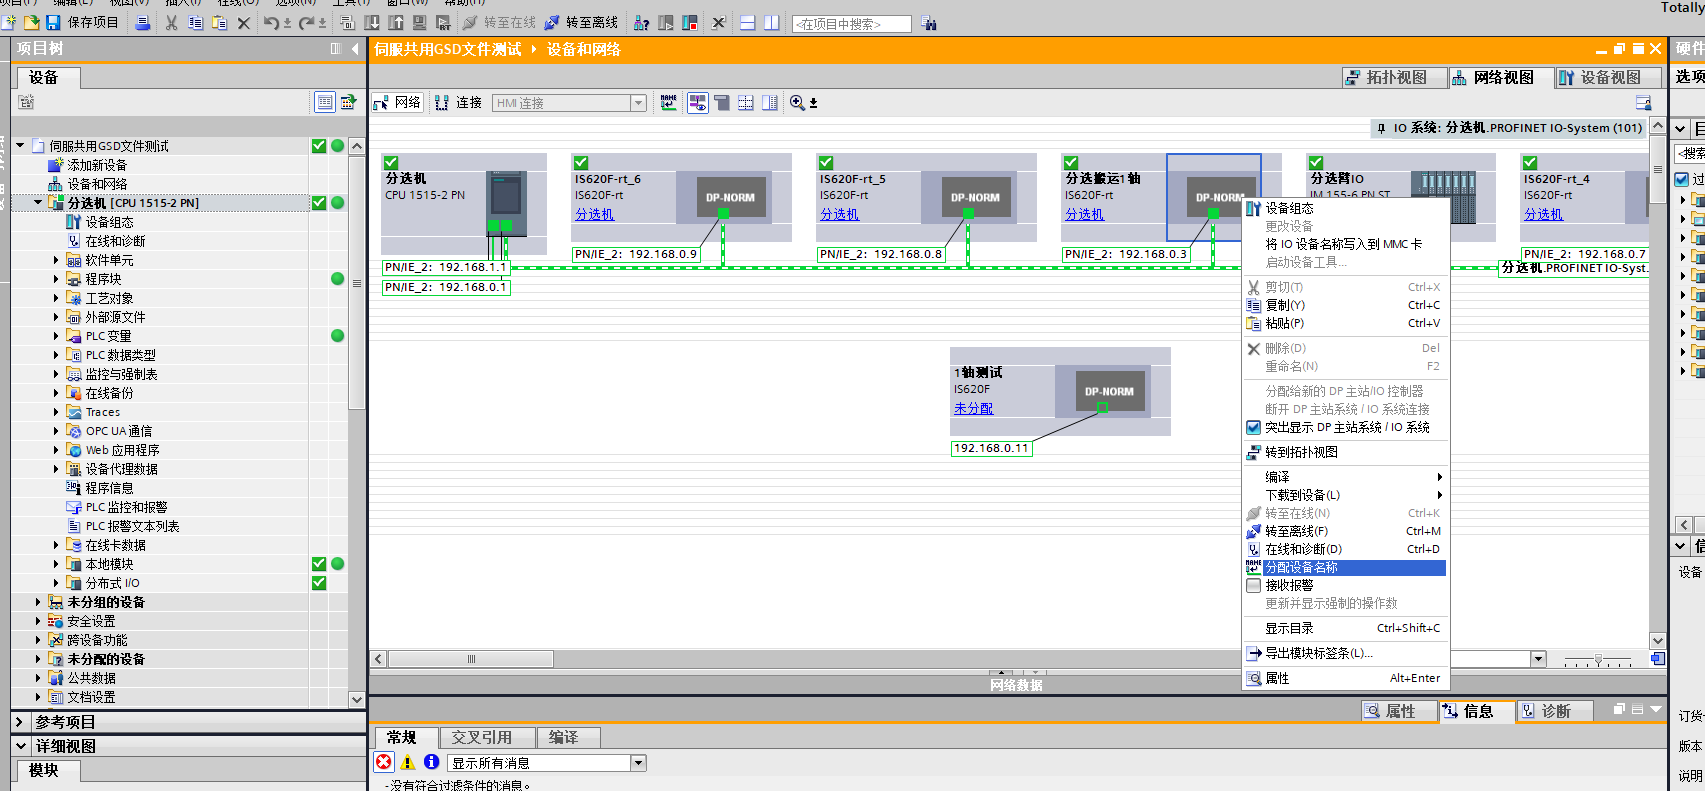Click the new project icon in toolbar
Image resolution: width=1705 pixels, height=791 pixels.
10,22
